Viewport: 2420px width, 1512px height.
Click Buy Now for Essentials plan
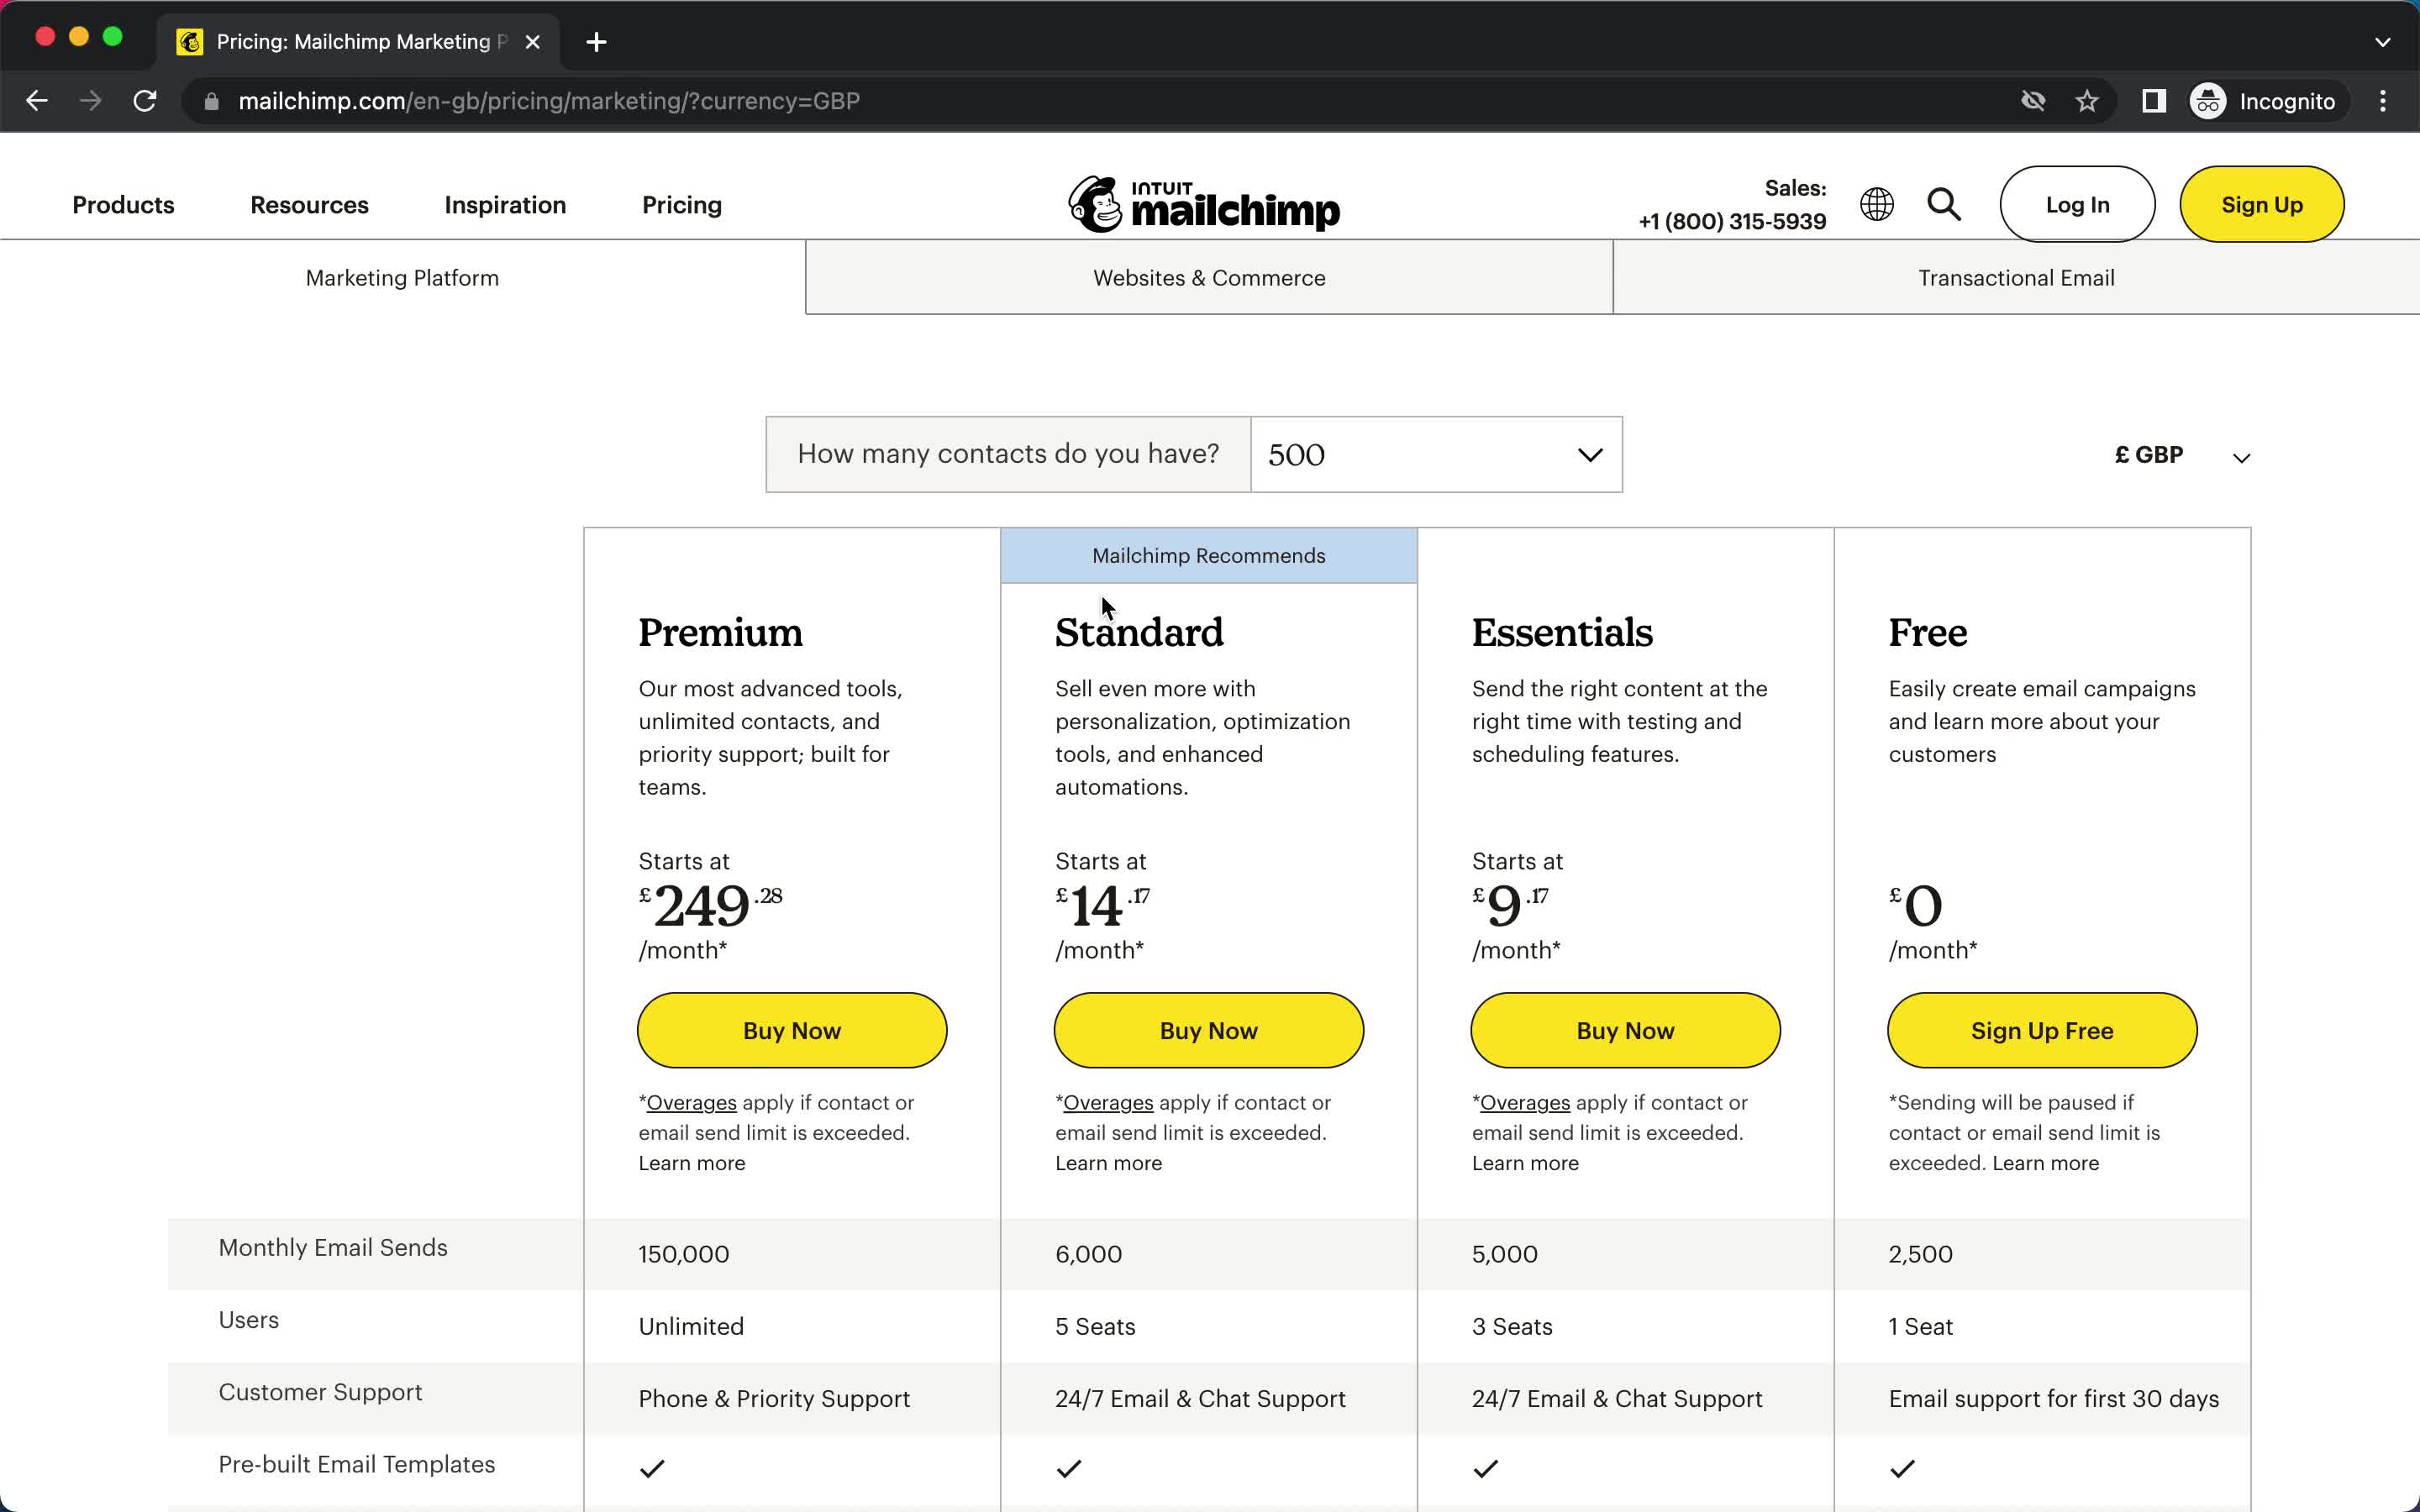1625,1030
